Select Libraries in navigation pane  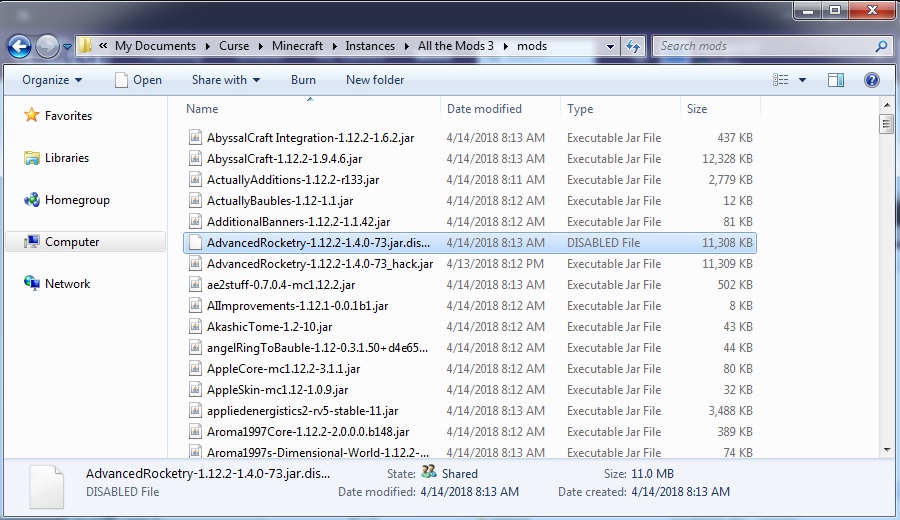56,157
